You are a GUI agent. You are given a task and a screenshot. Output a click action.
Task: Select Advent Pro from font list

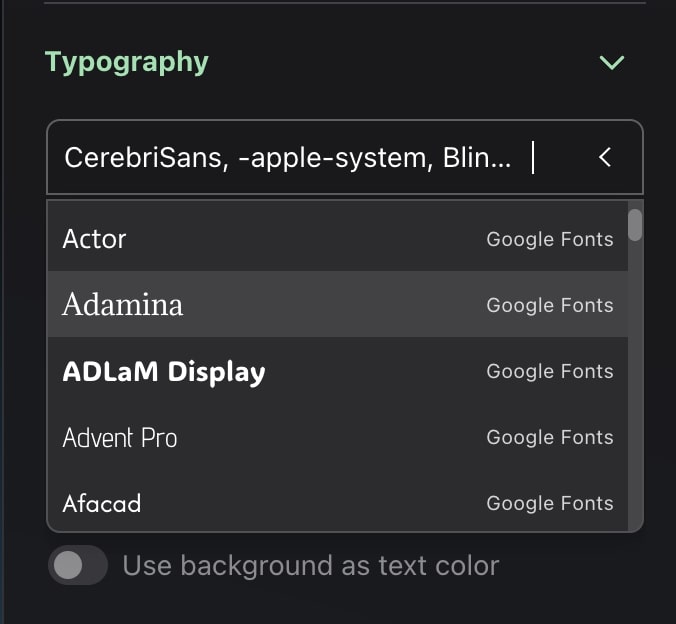[x=120, y=438]
